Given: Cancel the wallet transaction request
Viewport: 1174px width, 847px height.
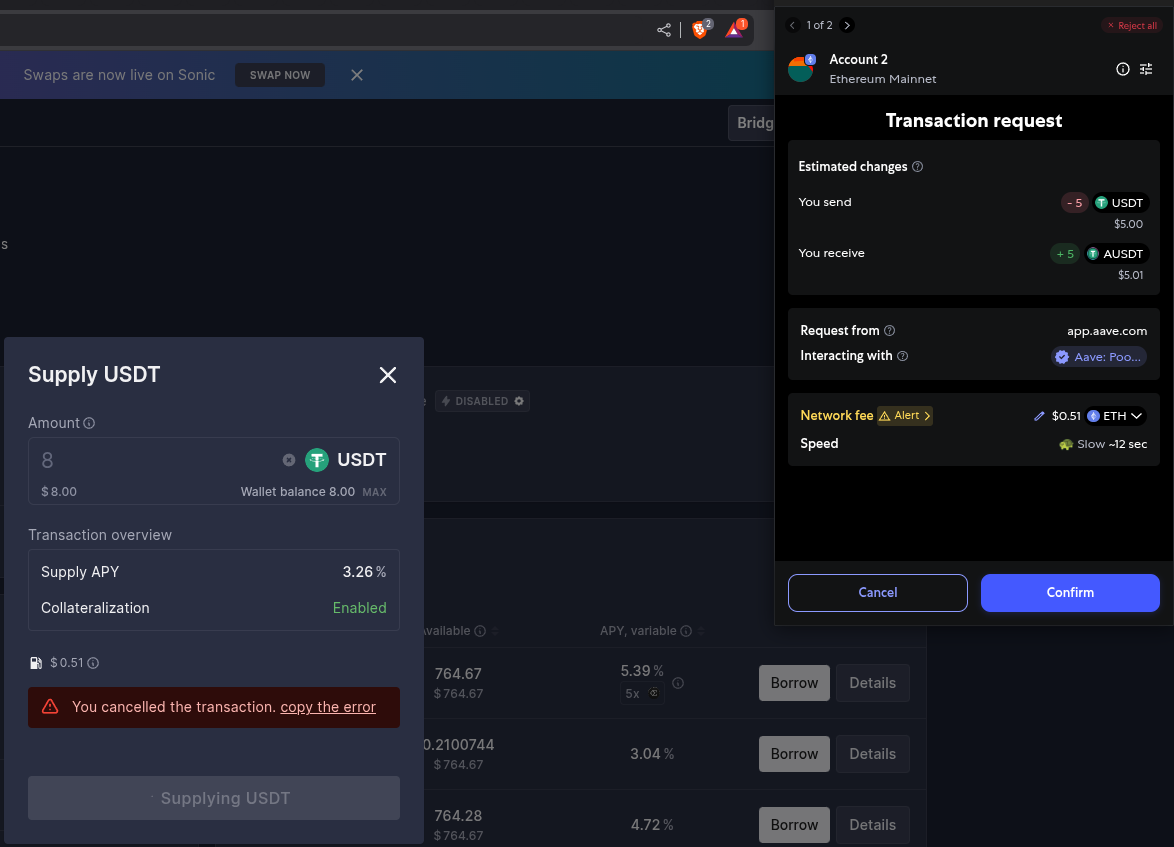Looking at the screenshot, I should (x=878, y=592).
